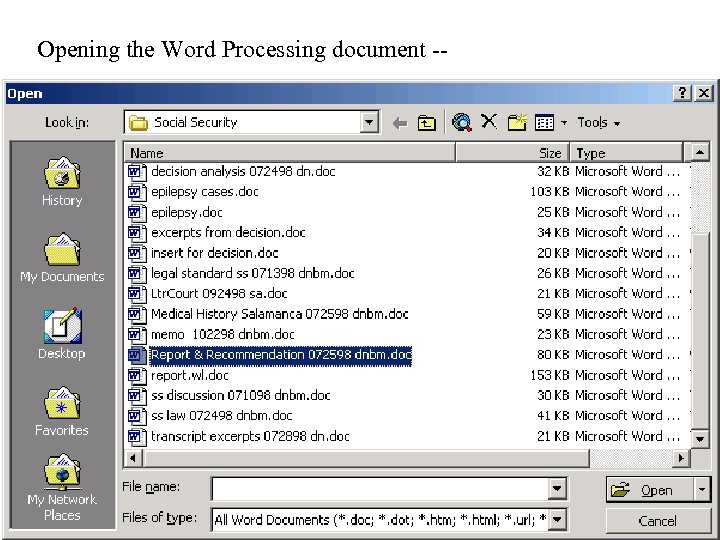This screenshot has height=540, width=720.
Task: Open the Views dropdown arrow
Action: pyautogui.click(x=564, y=123)
